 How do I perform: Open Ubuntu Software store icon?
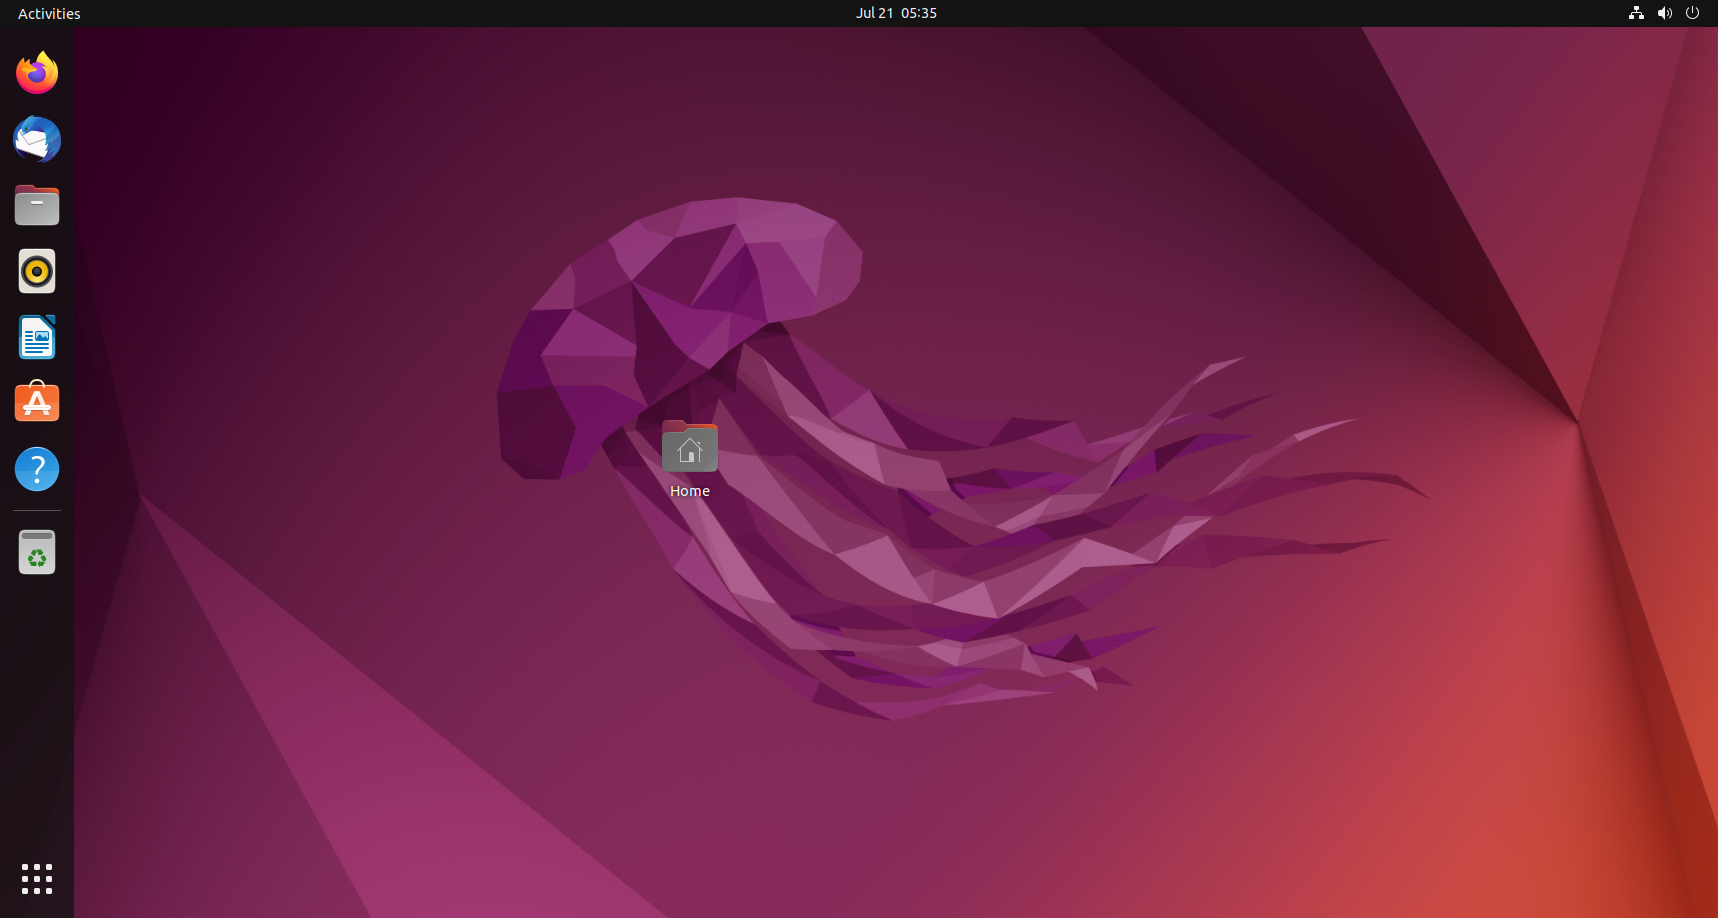[37, 402]
